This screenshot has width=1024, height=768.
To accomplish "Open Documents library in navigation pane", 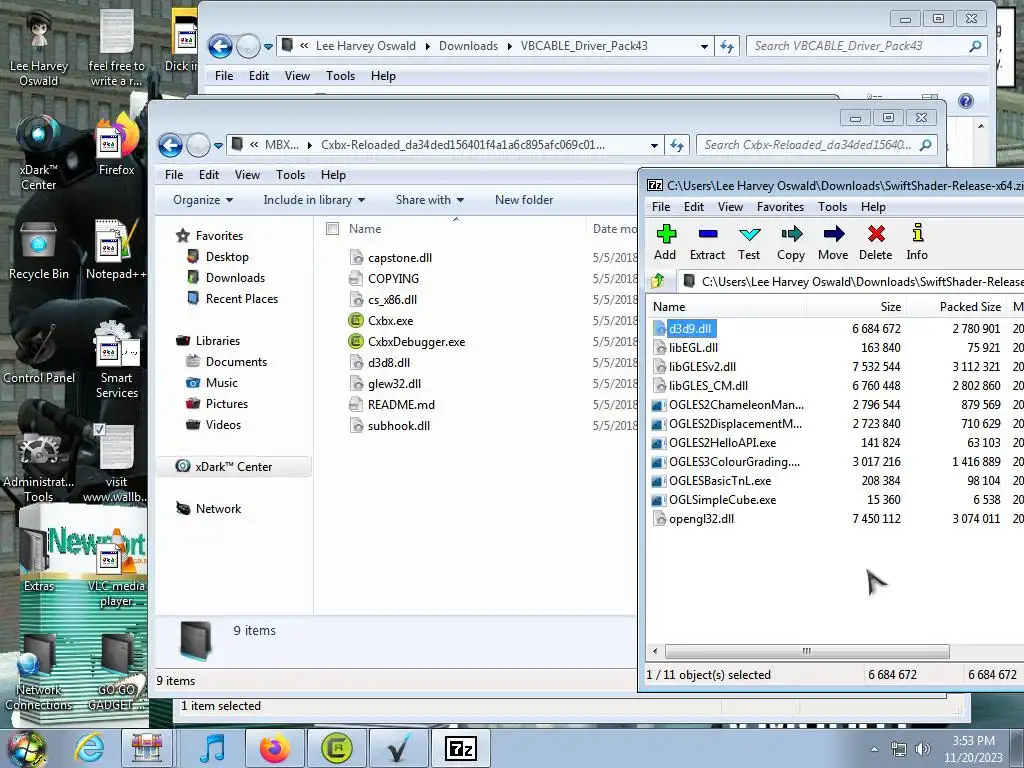I will click(x=236, y=362).
